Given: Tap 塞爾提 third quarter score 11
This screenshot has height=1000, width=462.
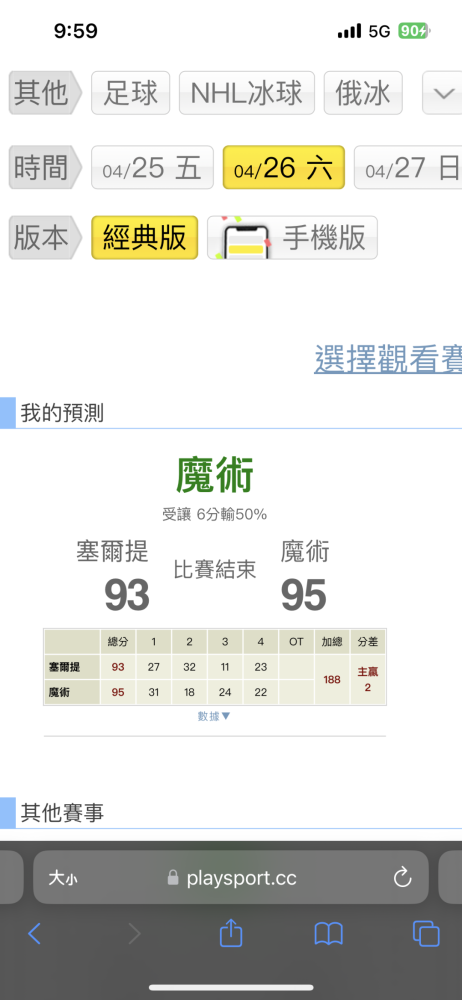Looking at the screenshot, I should pos(225,668).
